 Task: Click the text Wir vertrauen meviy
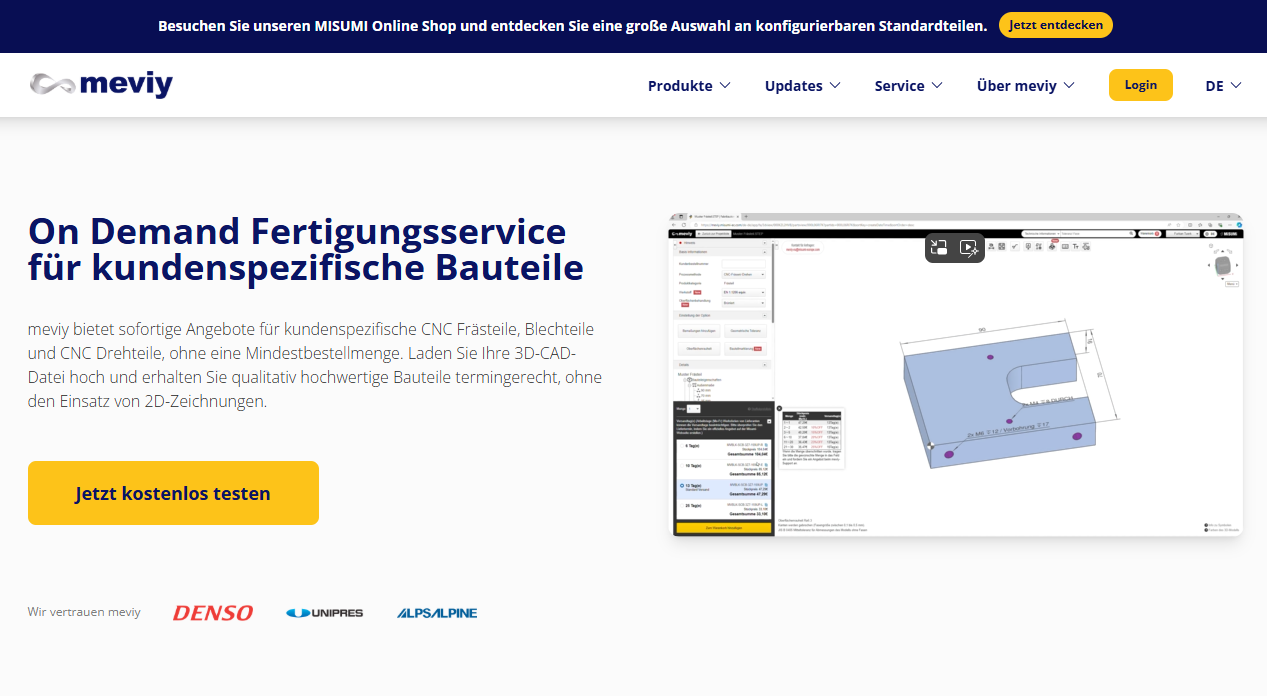[x=84, y=612]
